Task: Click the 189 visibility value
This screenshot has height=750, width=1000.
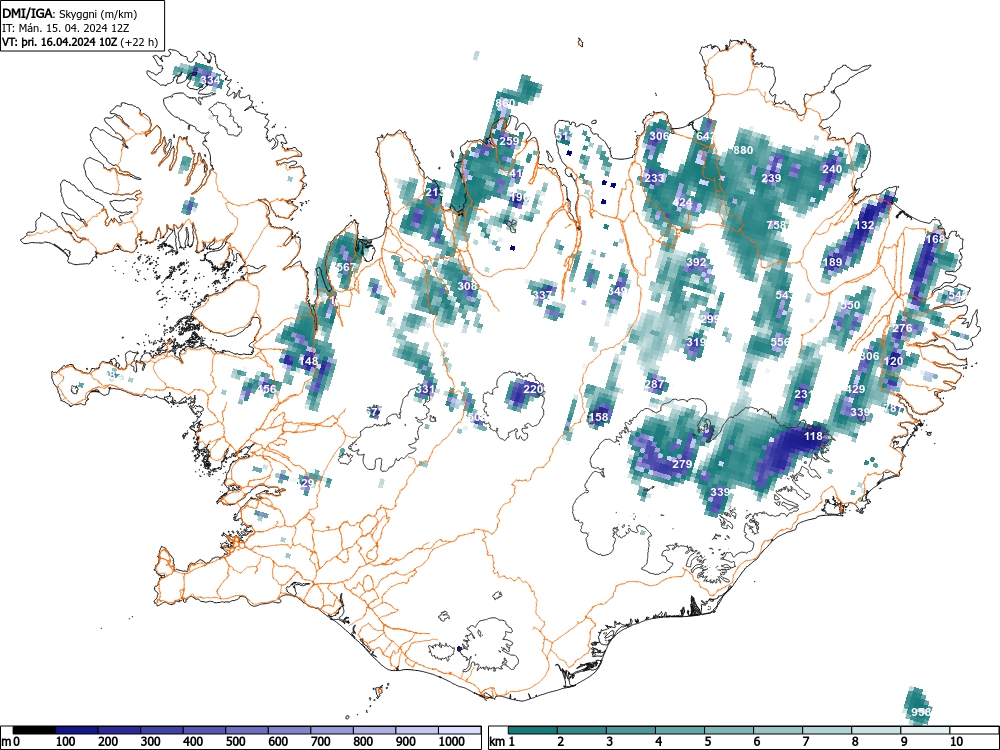Action: [x=833, y=262]
